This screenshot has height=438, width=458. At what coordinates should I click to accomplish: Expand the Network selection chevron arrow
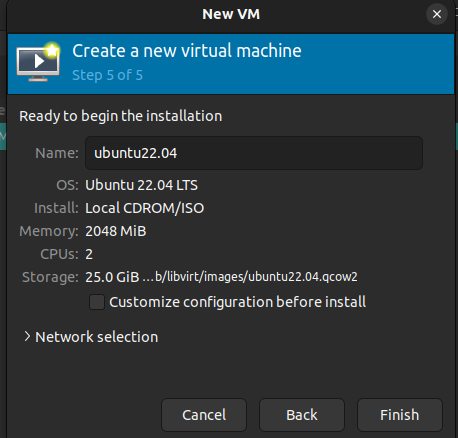point(27,337)
